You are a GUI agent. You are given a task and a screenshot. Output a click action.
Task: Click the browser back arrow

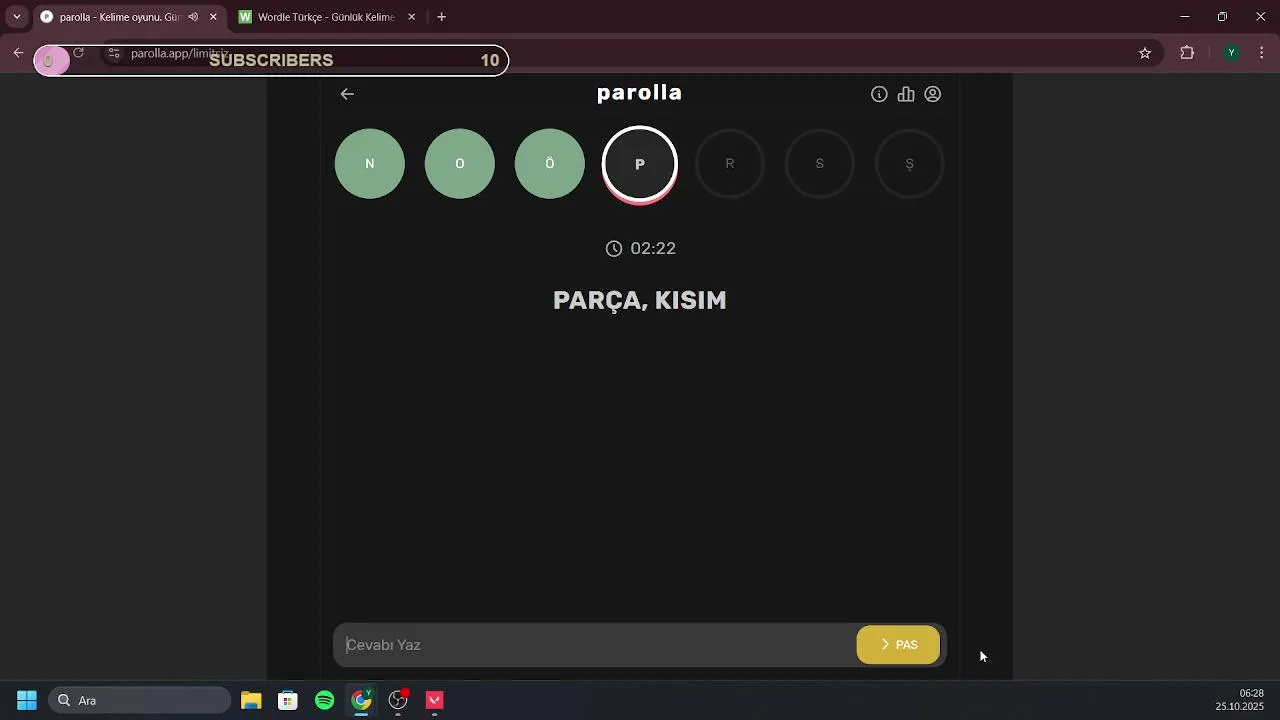[x=18, y=53]
